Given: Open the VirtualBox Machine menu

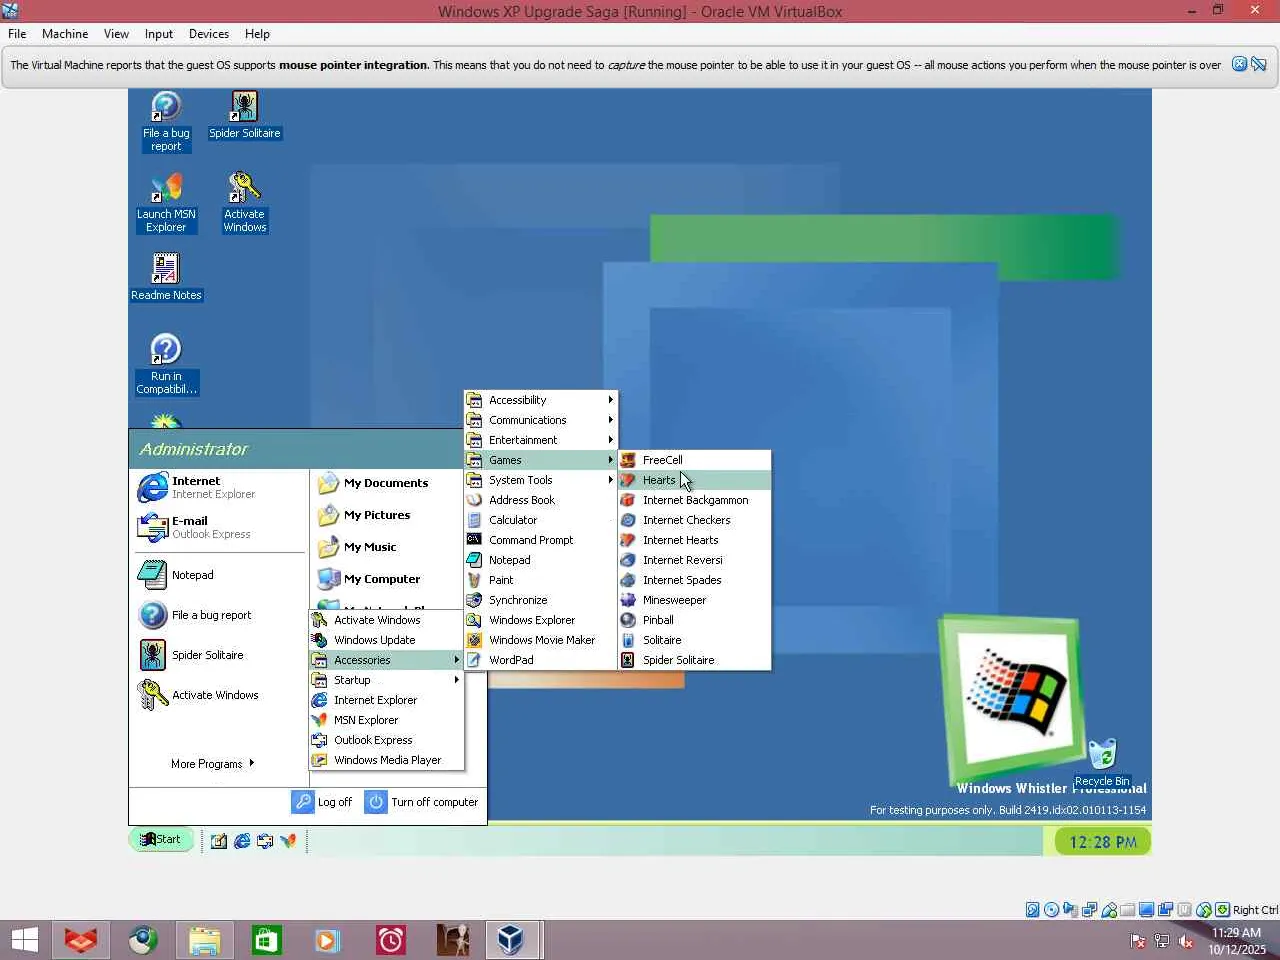Looking at the screenshot, I should coord(65,34).
